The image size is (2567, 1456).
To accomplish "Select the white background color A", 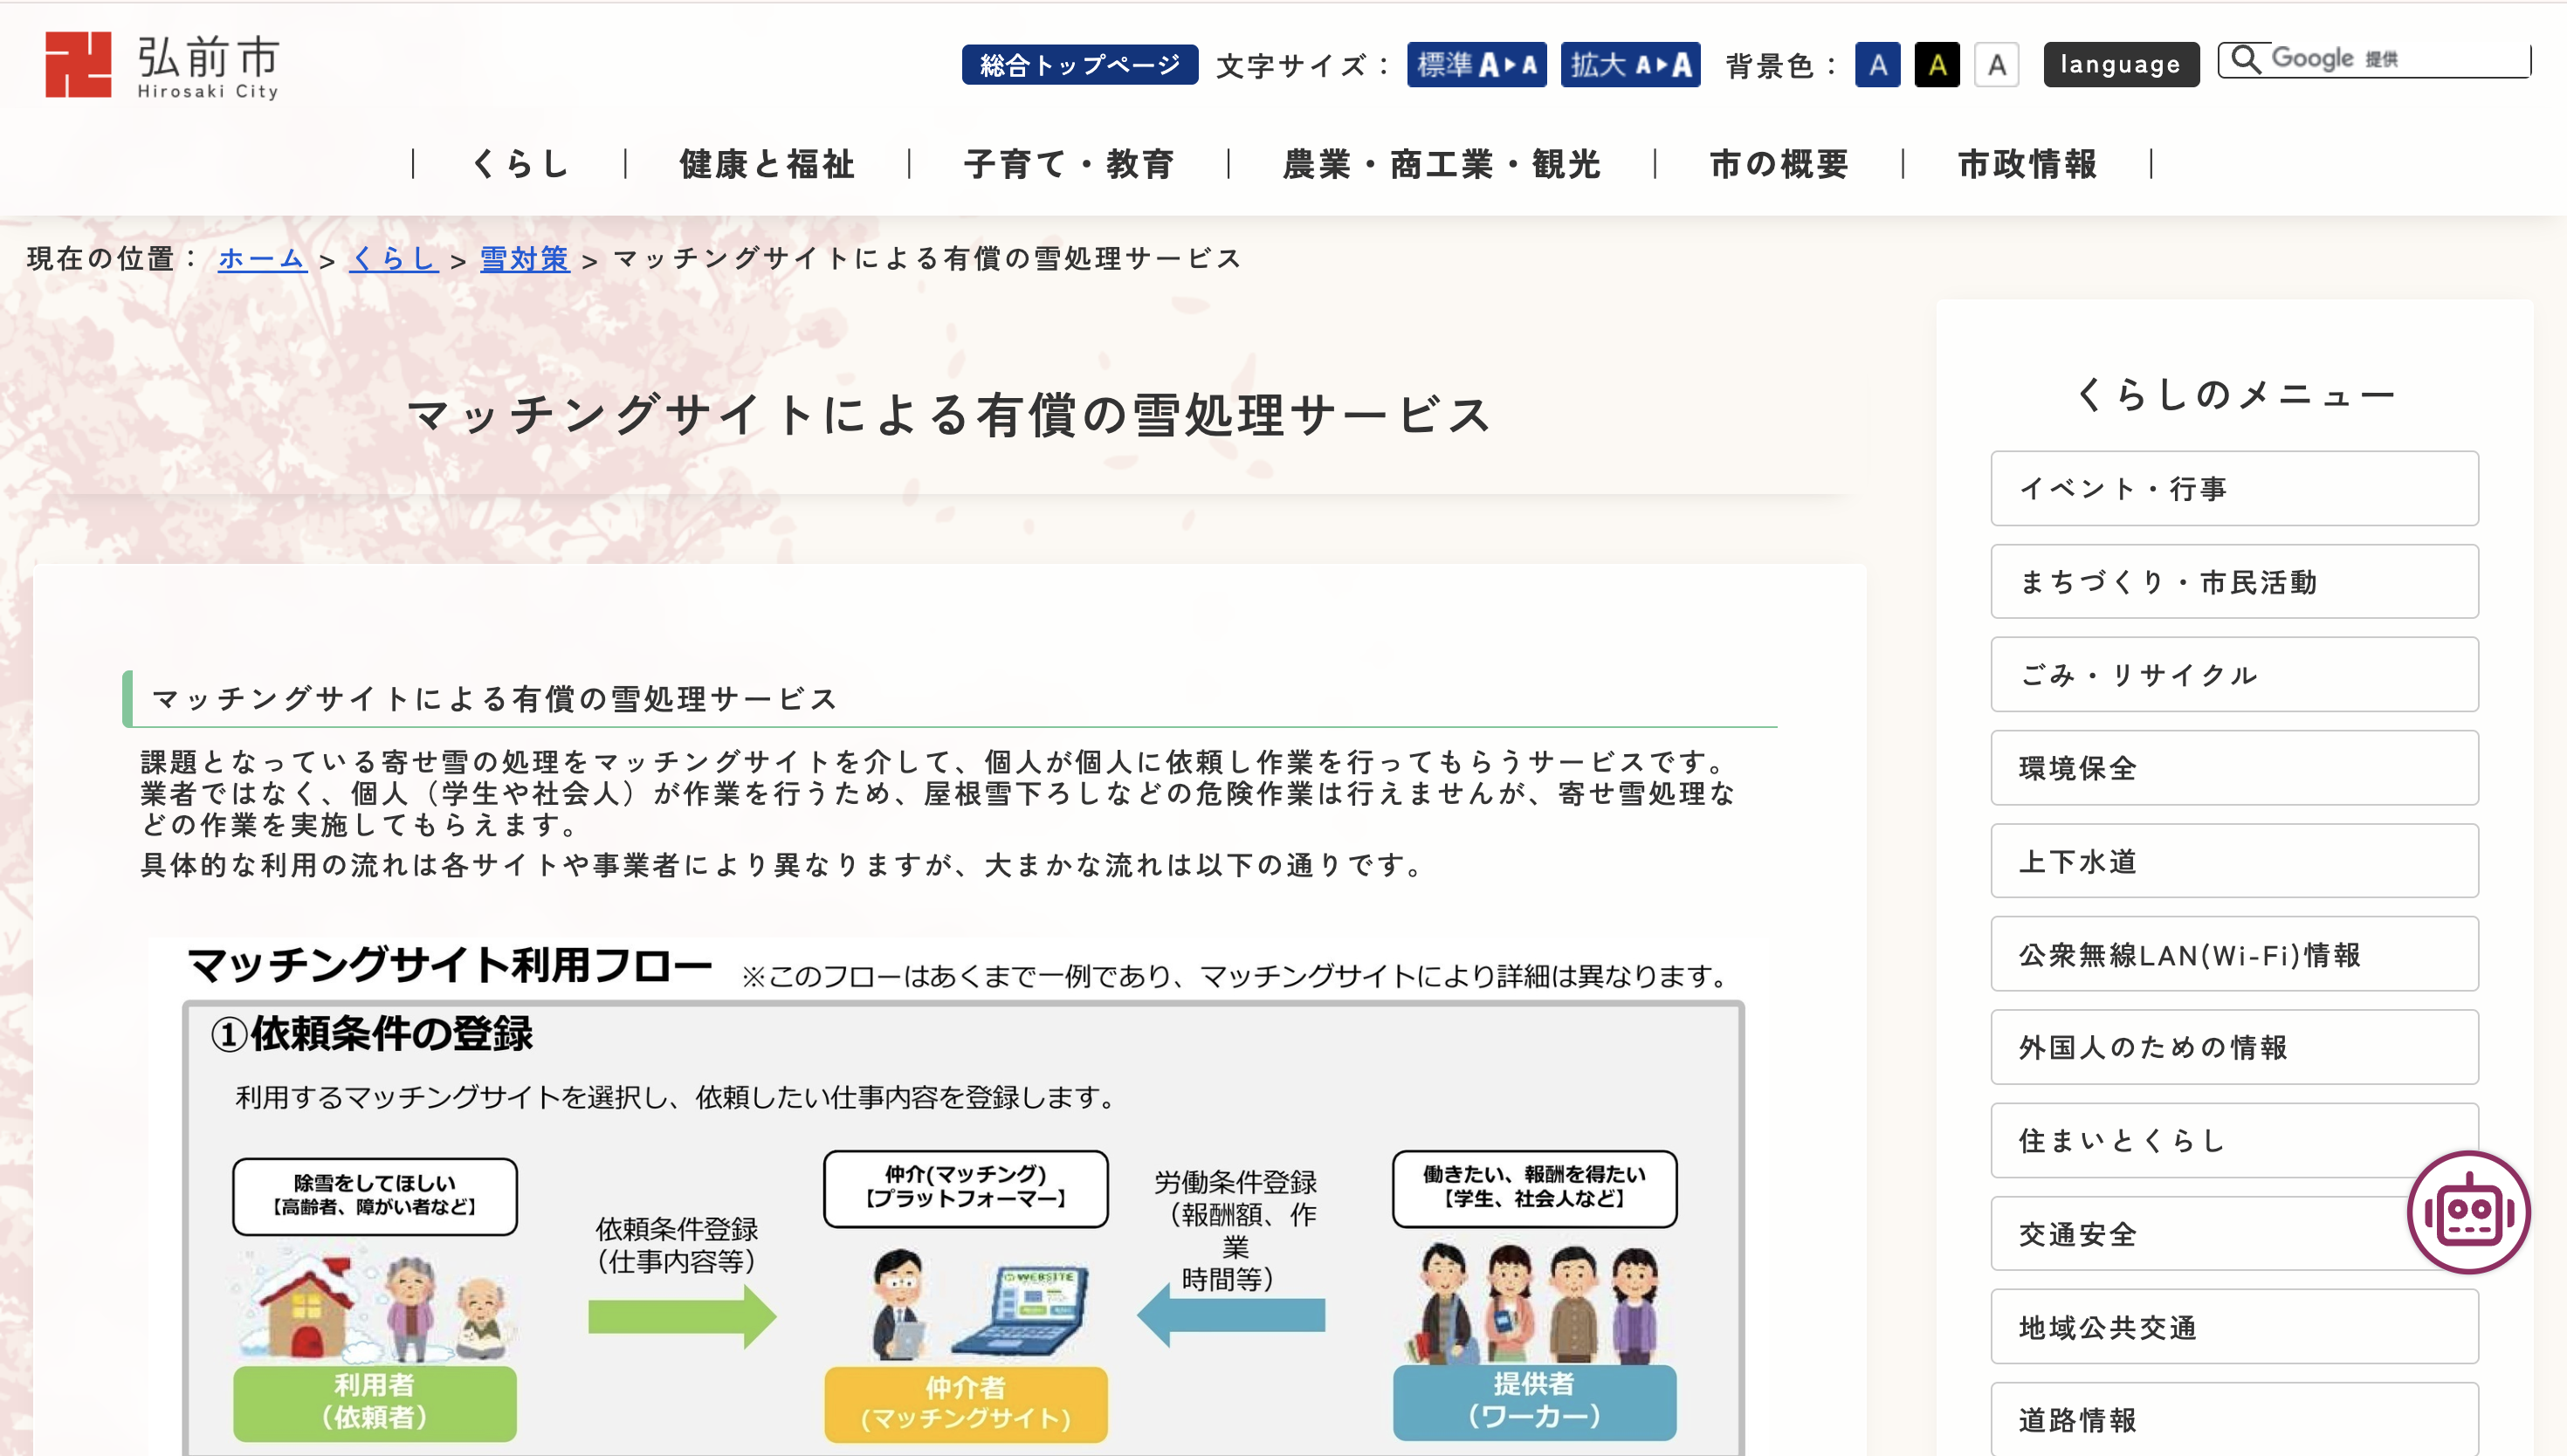I will pos(1996,66).
